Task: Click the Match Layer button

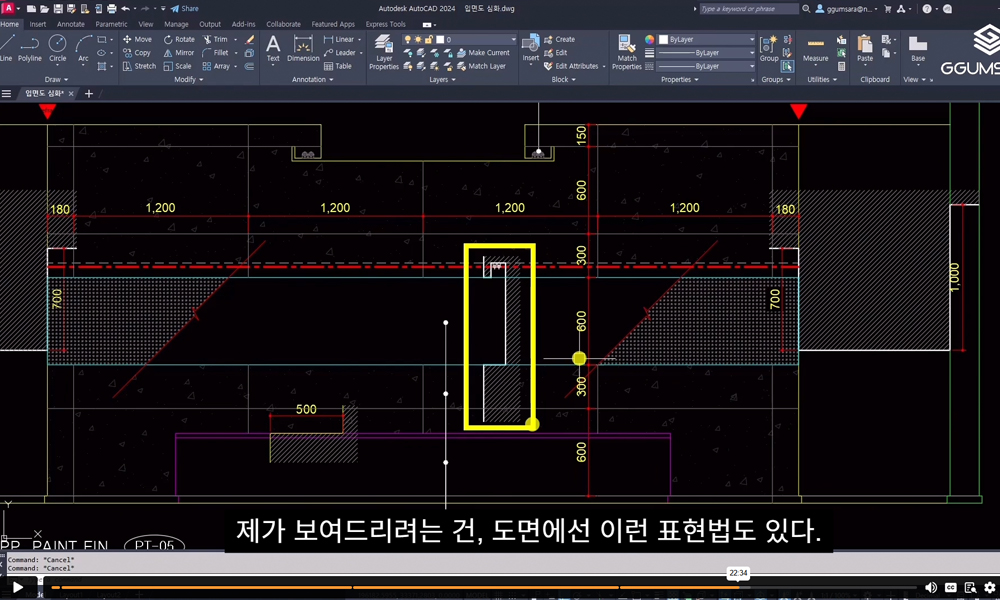Action: 482,66
